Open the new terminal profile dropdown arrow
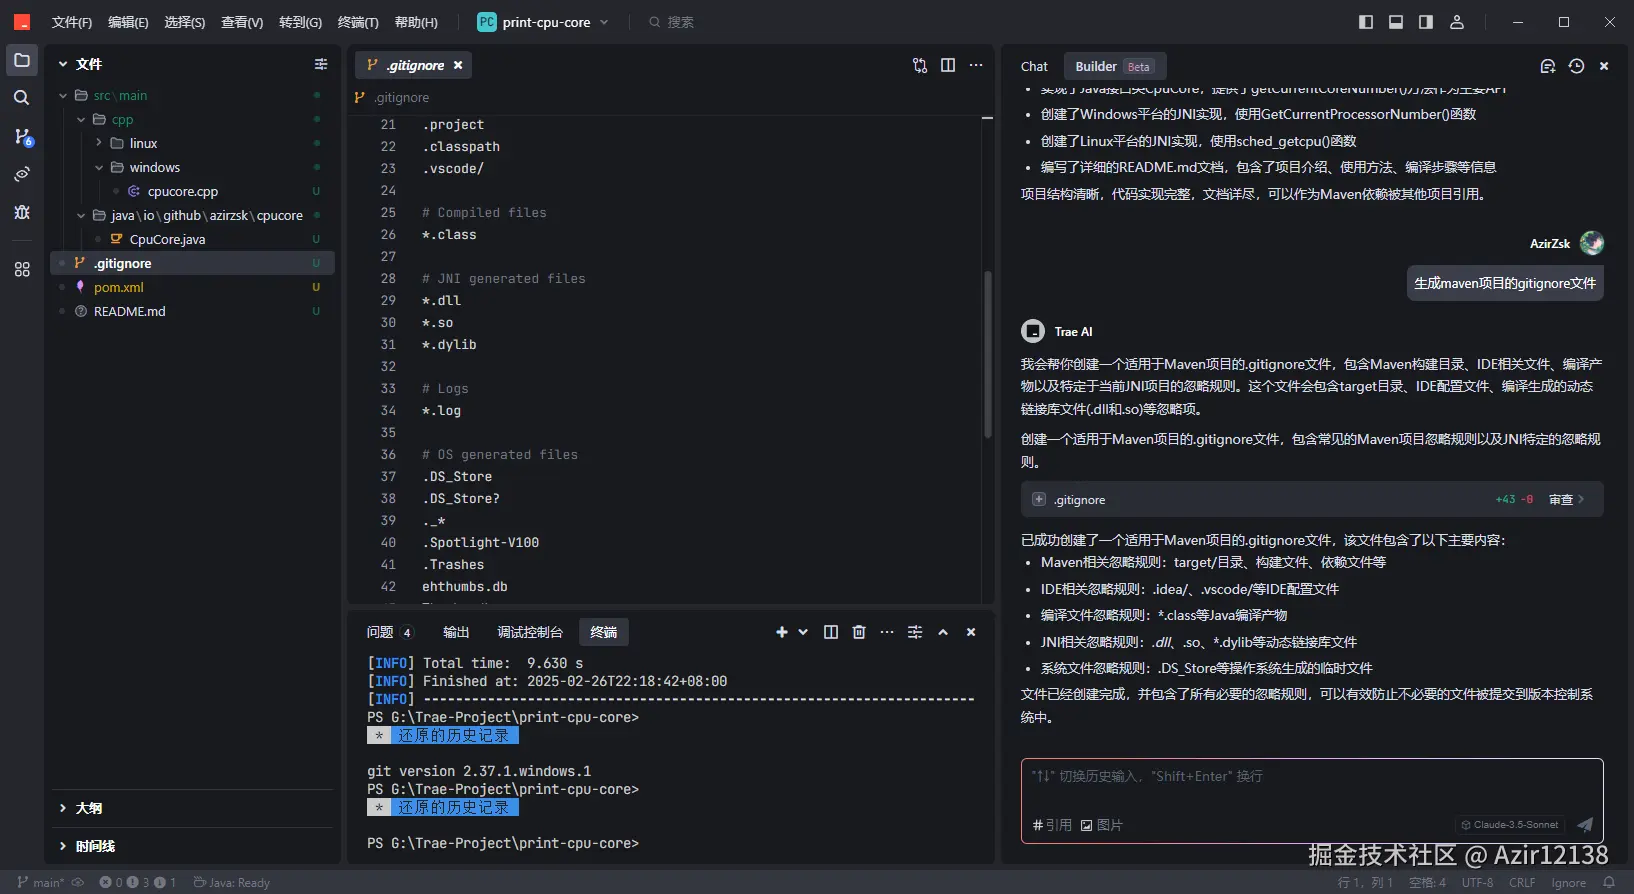 click(803, 632)
